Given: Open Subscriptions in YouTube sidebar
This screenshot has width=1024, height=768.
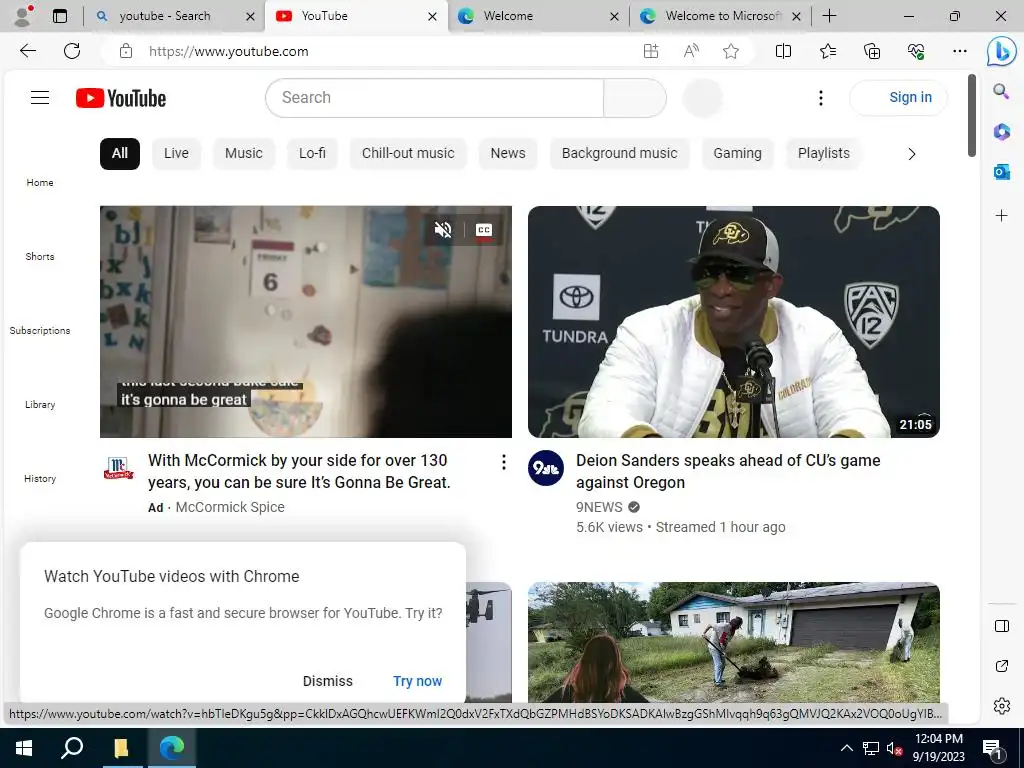Looking at the screenshot, I should tap(40, 330).
